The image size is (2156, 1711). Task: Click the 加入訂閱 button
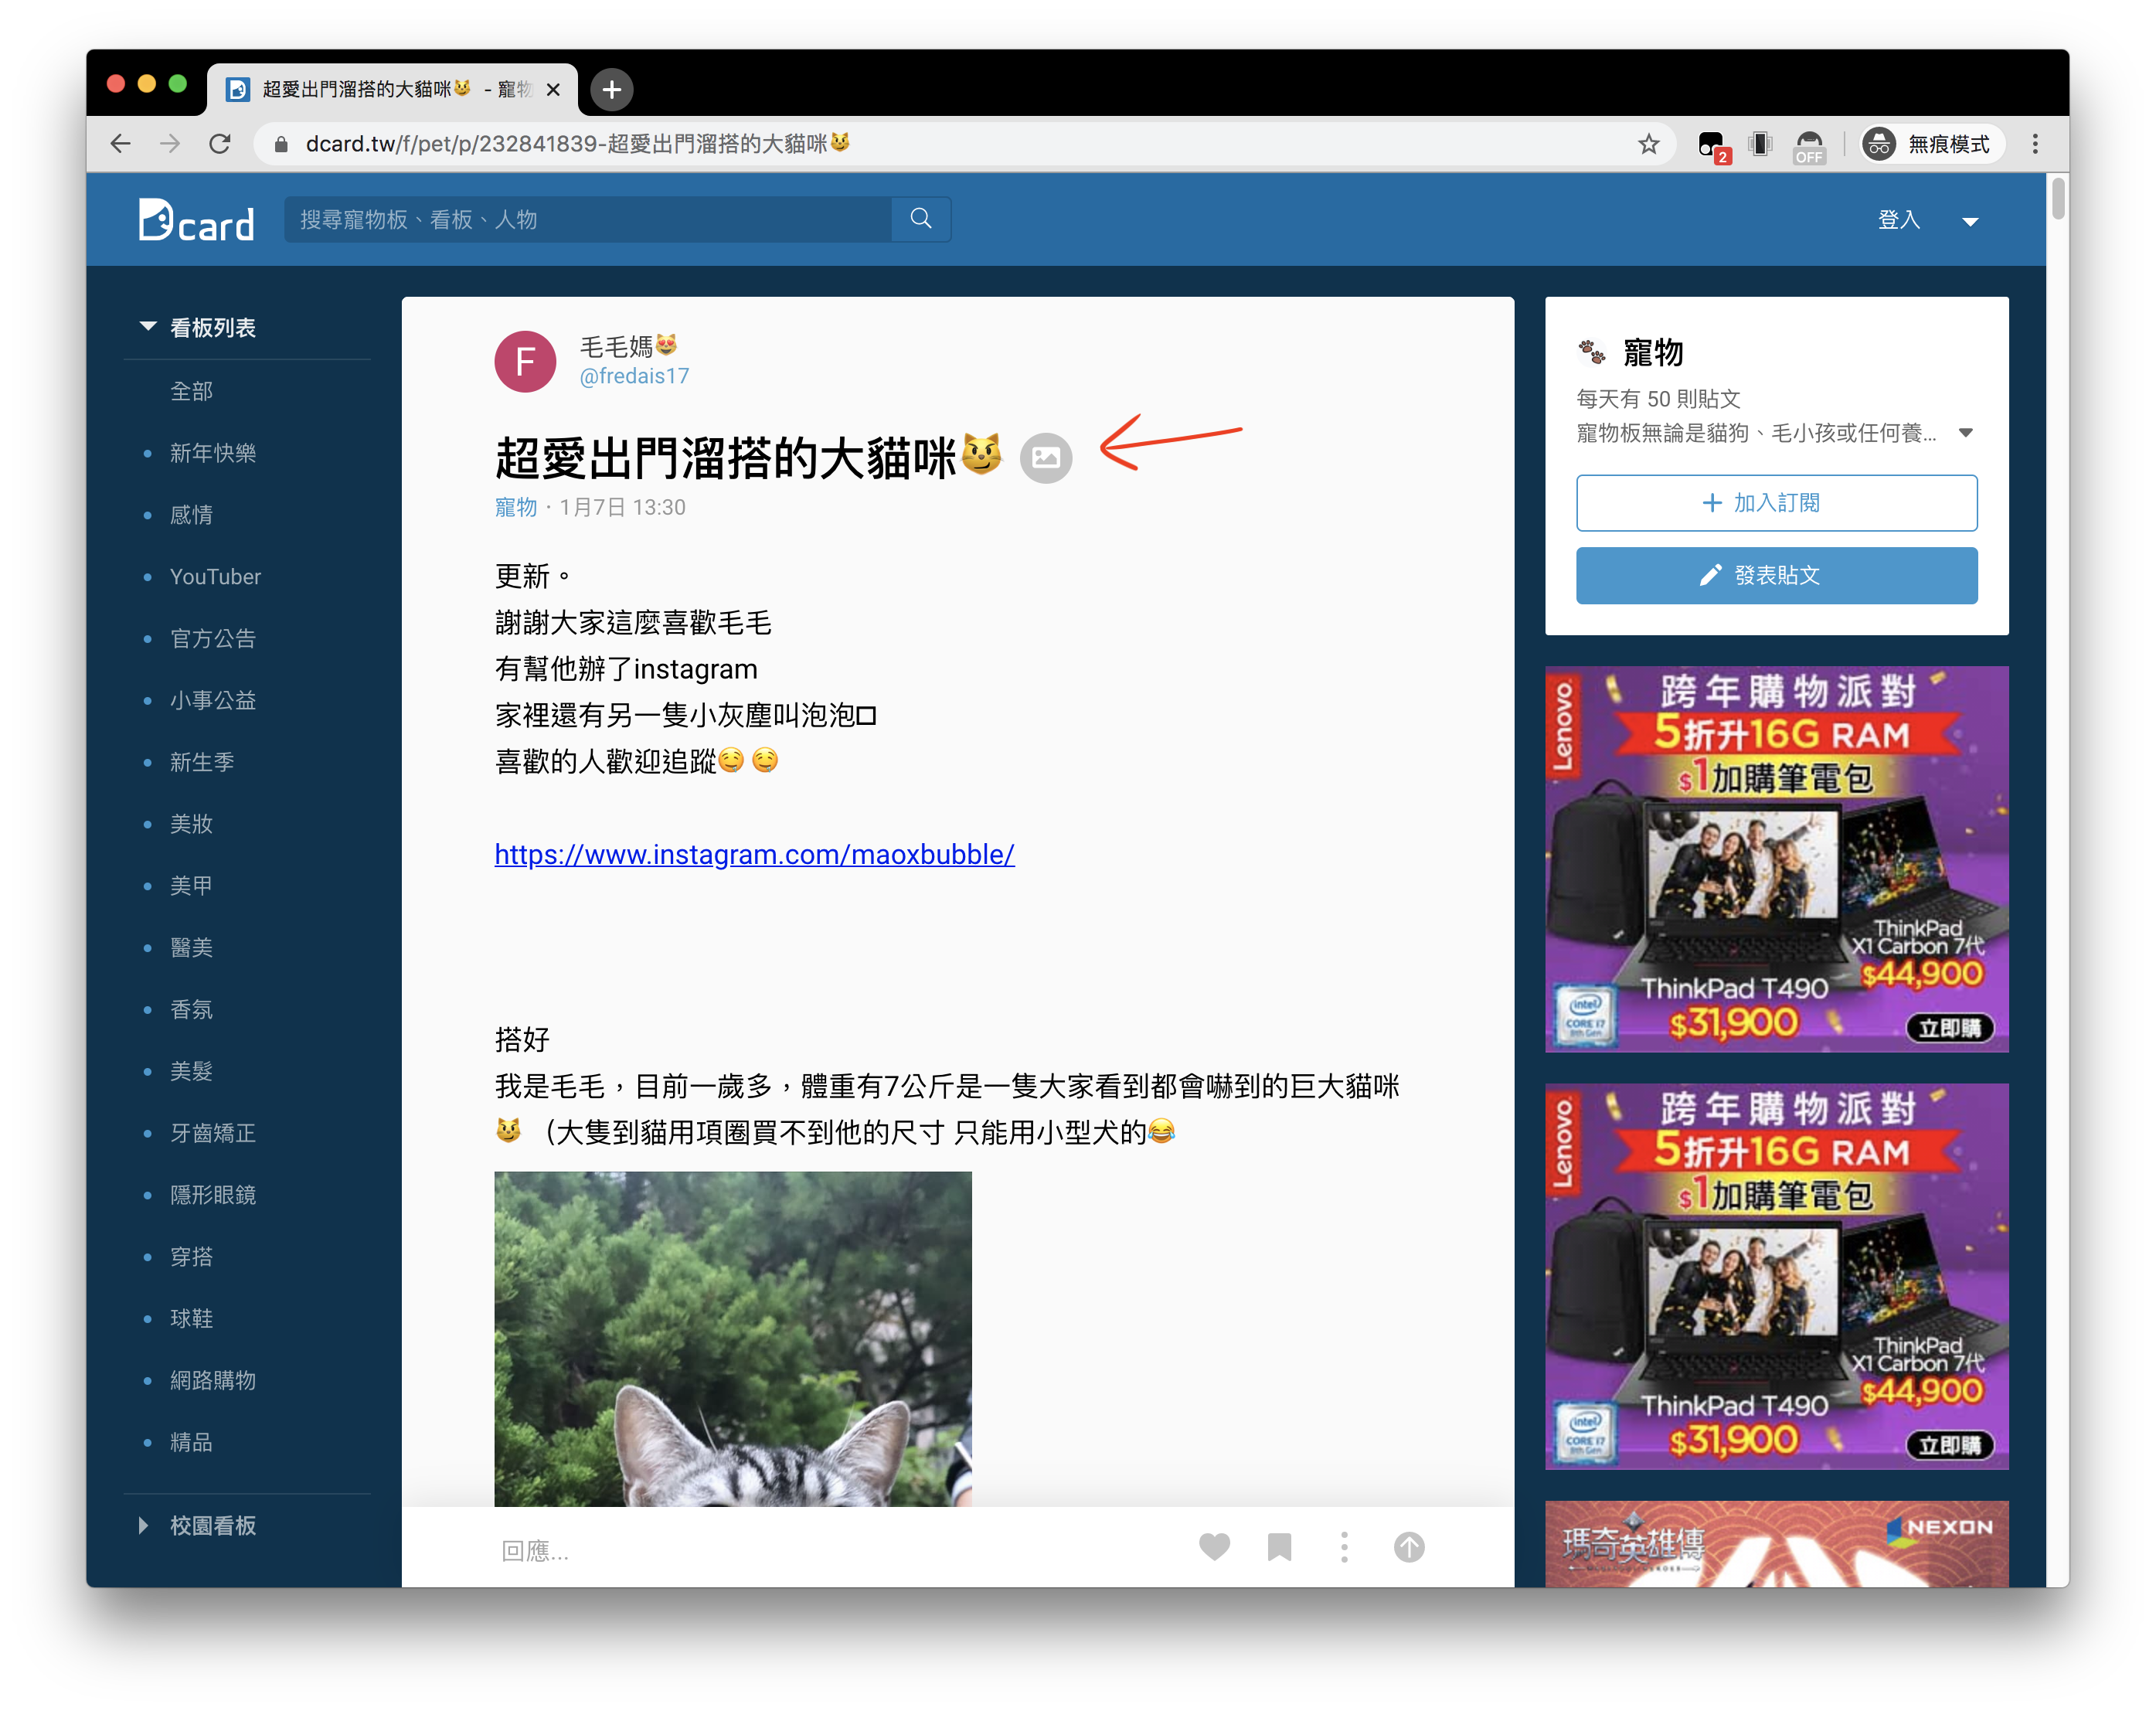[1776, 503]
